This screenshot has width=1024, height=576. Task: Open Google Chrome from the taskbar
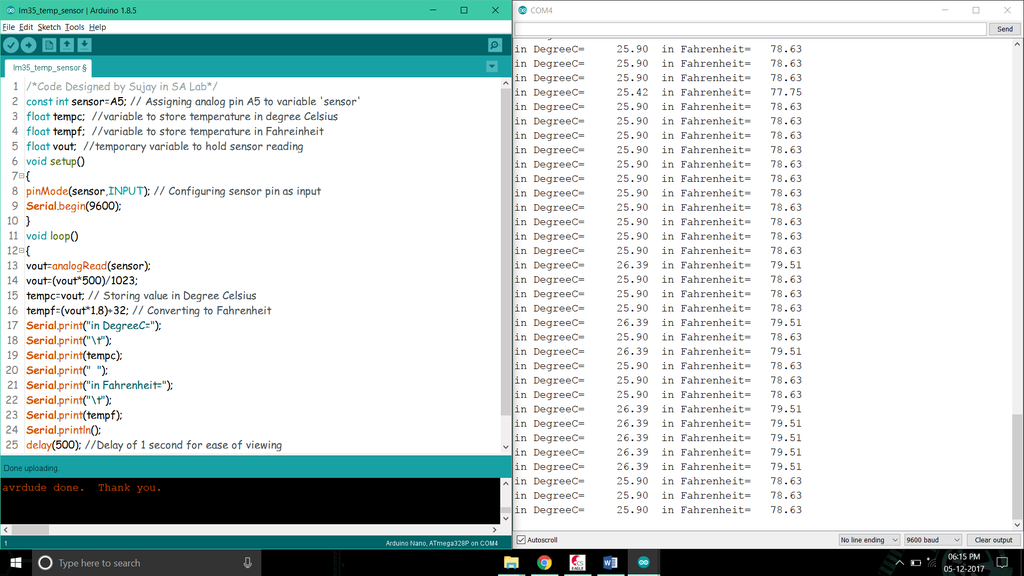tap(544, 562)
